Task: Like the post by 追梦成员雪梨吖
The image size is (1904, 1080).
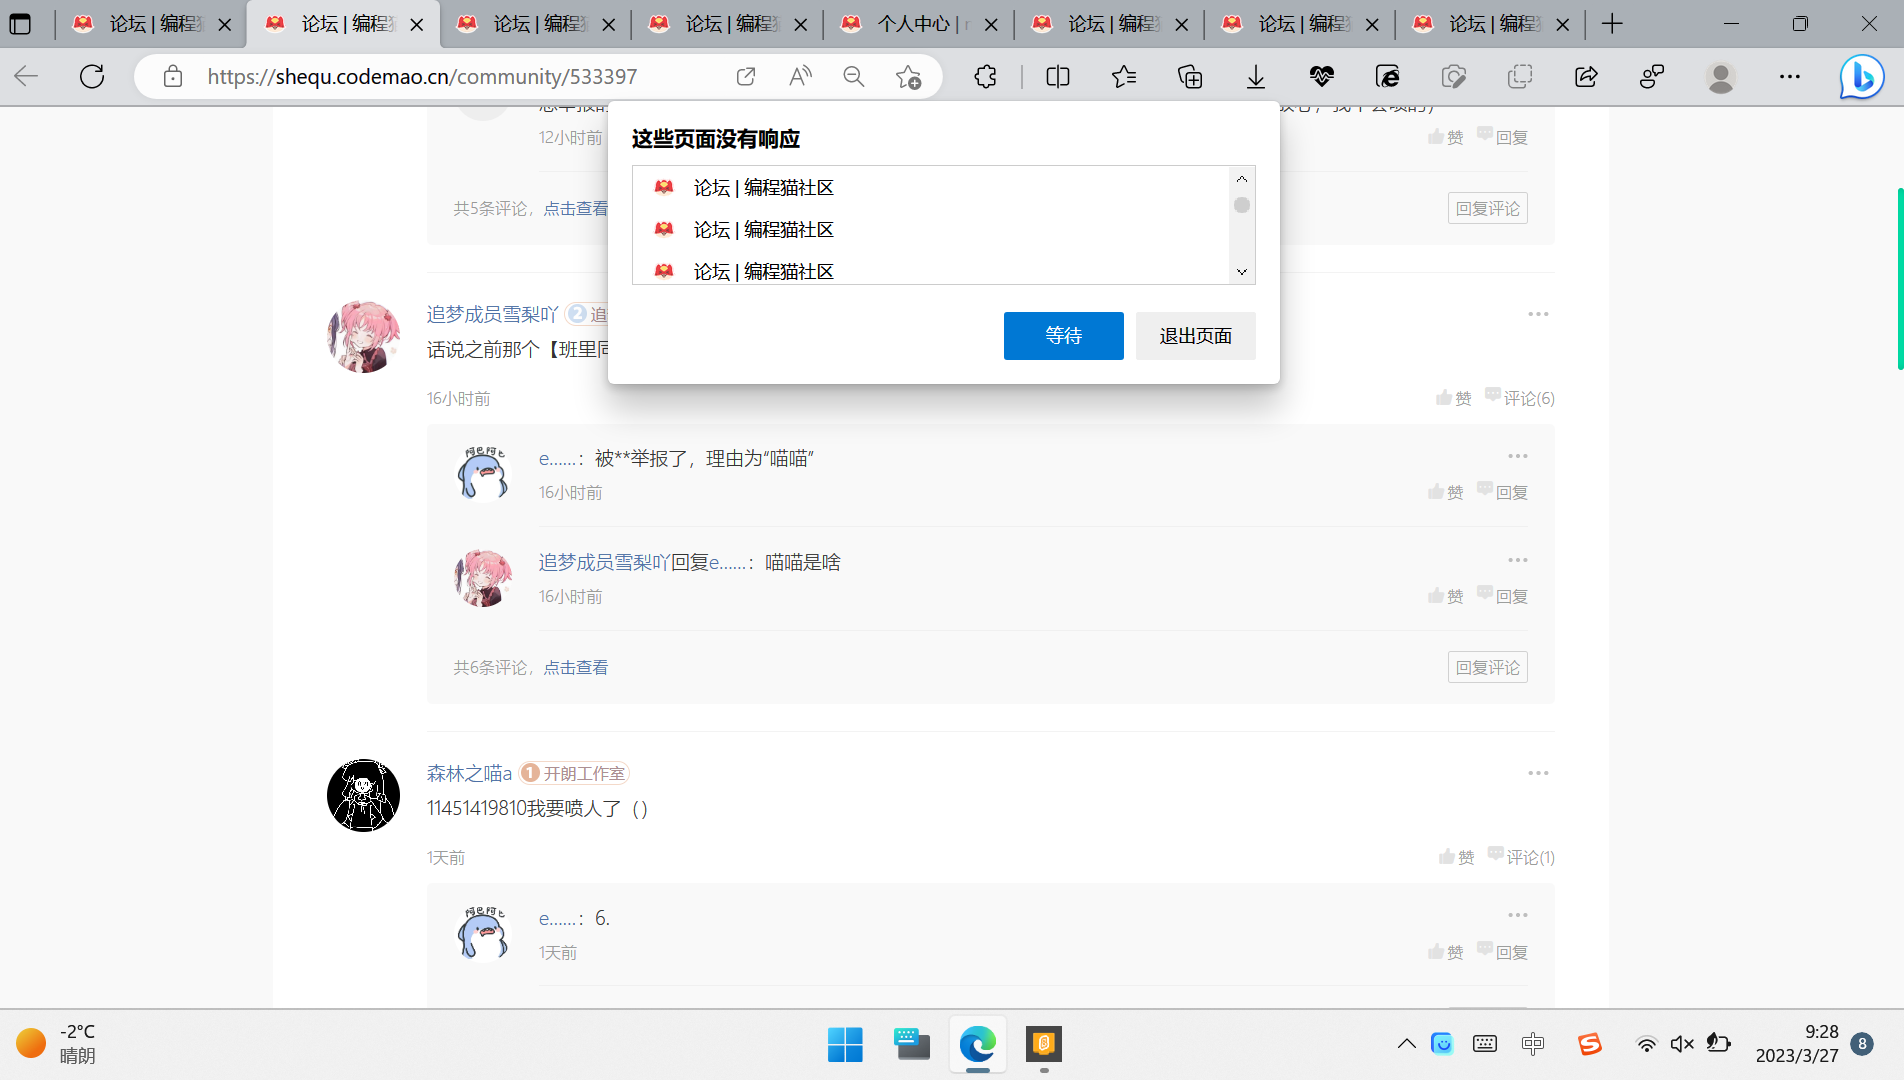Action: [1454, 398]
